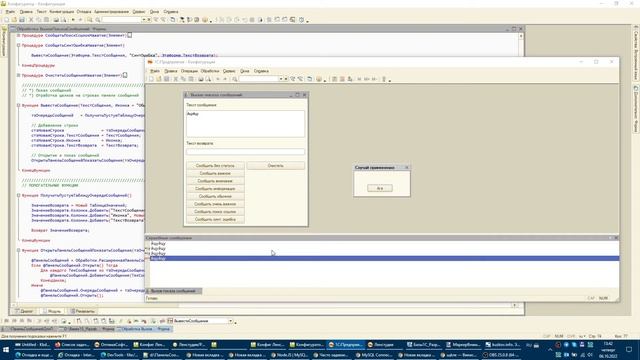The image size is (640, 360).
Task: Close the service messages panel
Action: (616, 238)
